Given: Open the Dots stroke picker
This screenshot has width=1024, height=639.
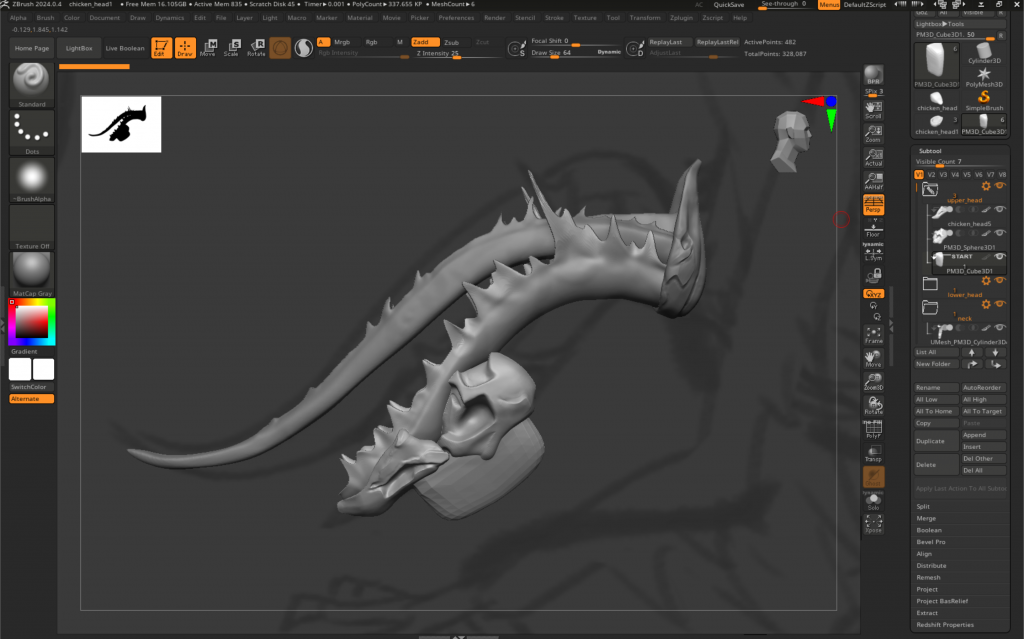Looking at the screenshot, I should click(31, 133).
